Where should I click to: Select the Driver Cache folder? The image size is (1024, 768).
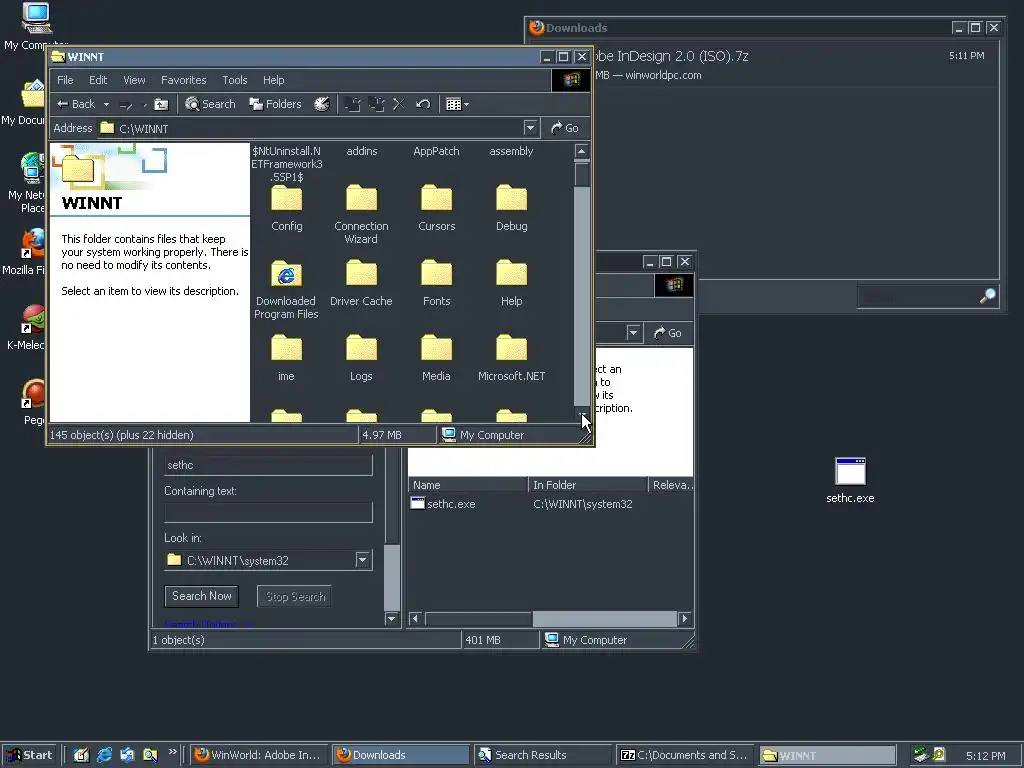click(361, 274)
